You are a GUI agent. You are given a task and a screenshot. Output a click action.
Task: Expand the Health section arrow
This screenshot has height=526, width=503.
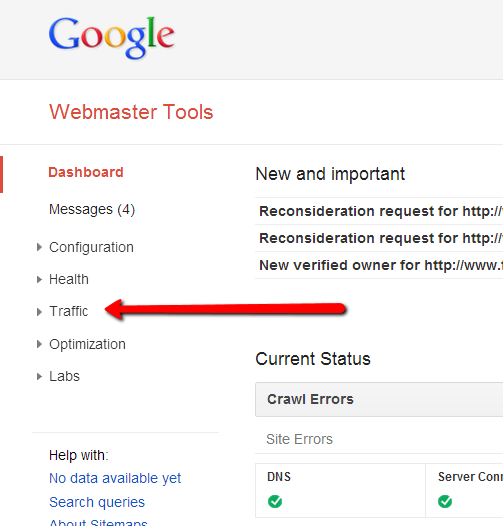(x=39, y=279)
